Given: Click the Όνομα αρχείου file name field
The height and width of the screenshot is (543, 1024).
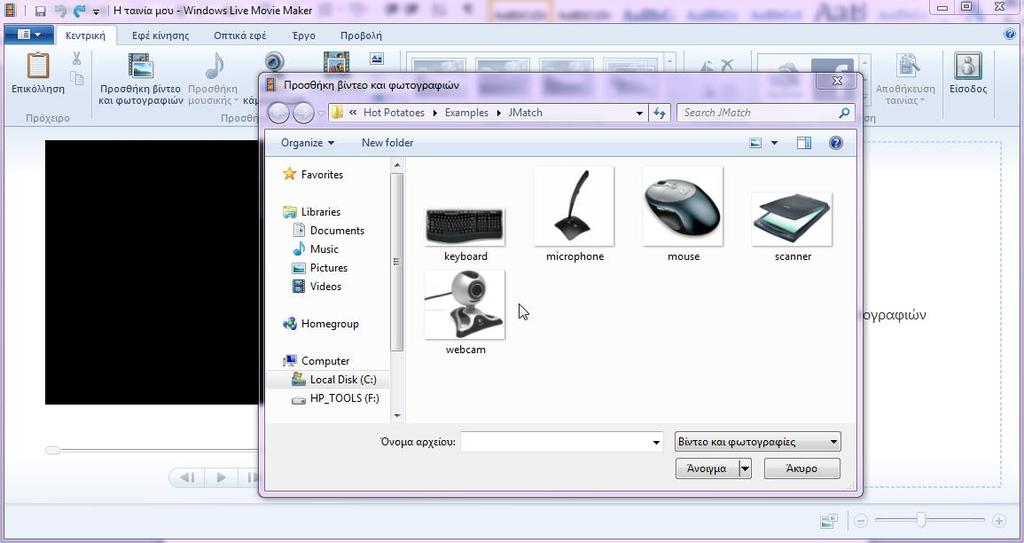Looking at the screenshot, I should 555,442.
